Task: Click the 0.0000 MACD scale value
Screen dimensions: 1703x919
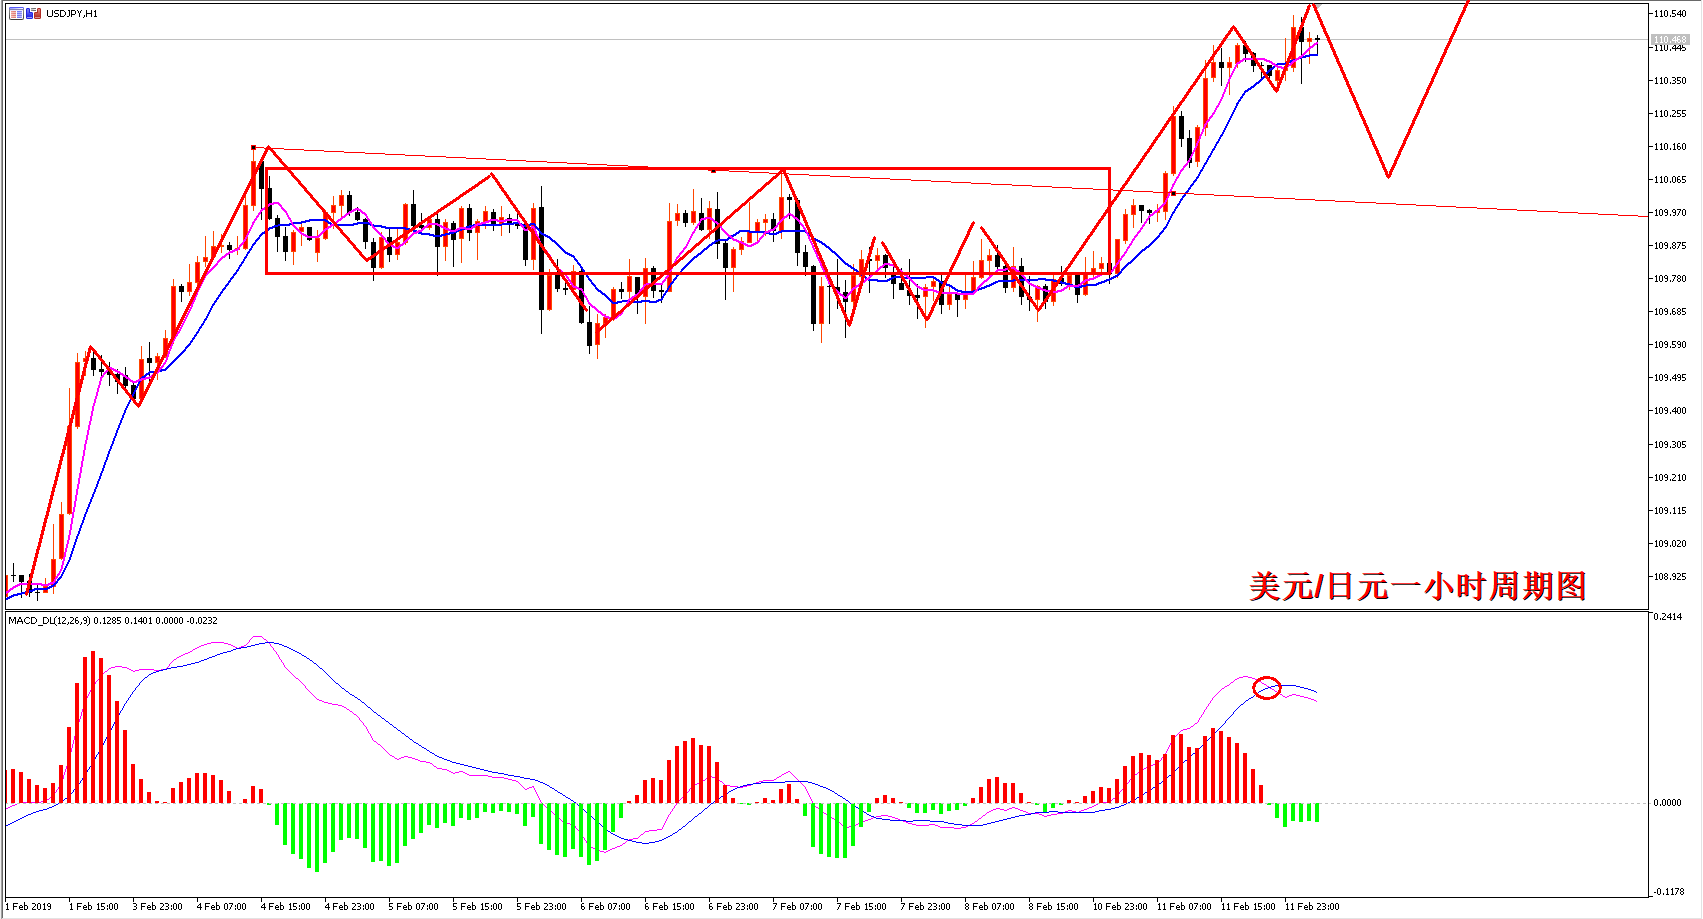Action: [x=1668, y=803]
